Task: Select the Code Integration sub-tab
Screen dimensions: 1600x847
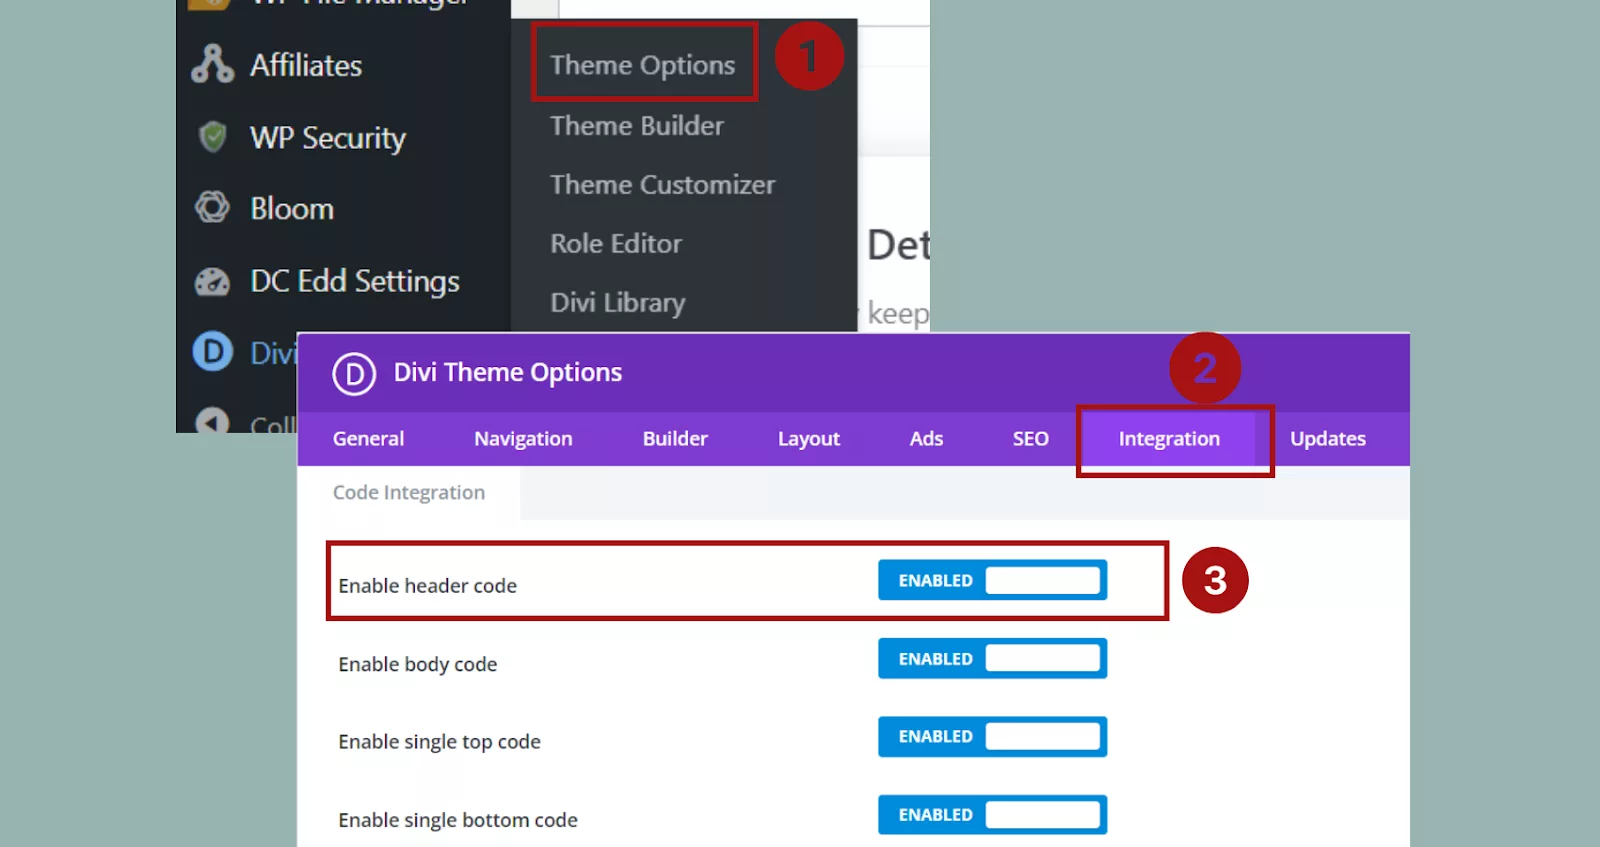Action: pyautogui.click(x=409, y=493)
